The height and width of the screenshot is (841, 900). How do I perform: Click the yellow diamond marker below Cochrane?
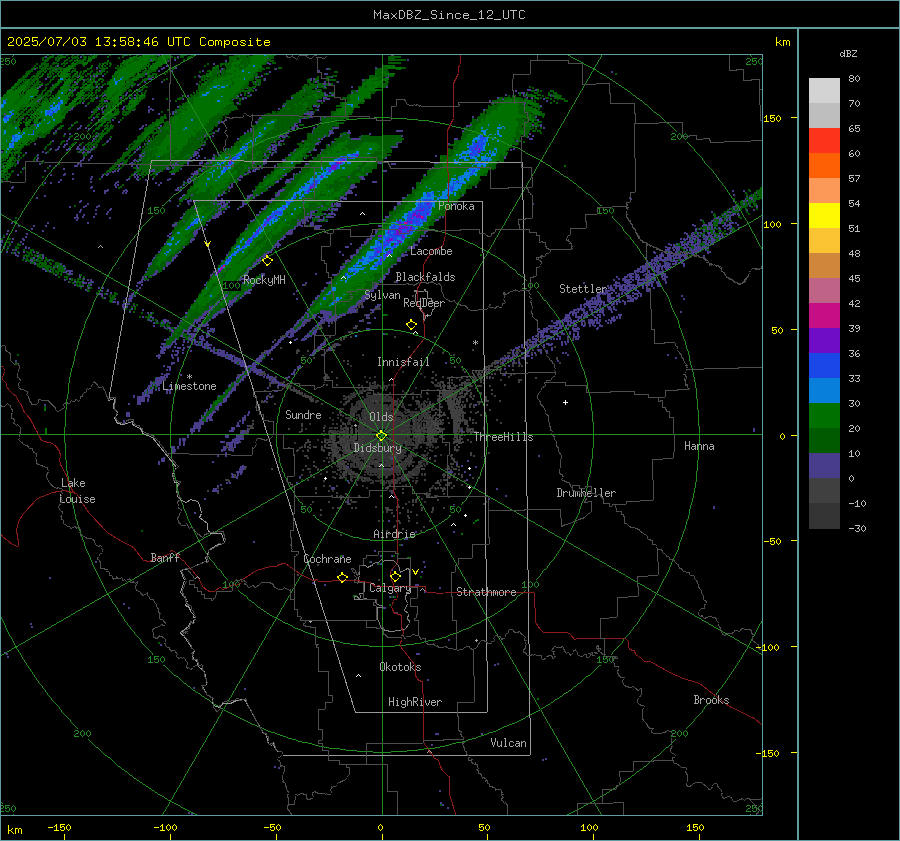tap(342, 578)
